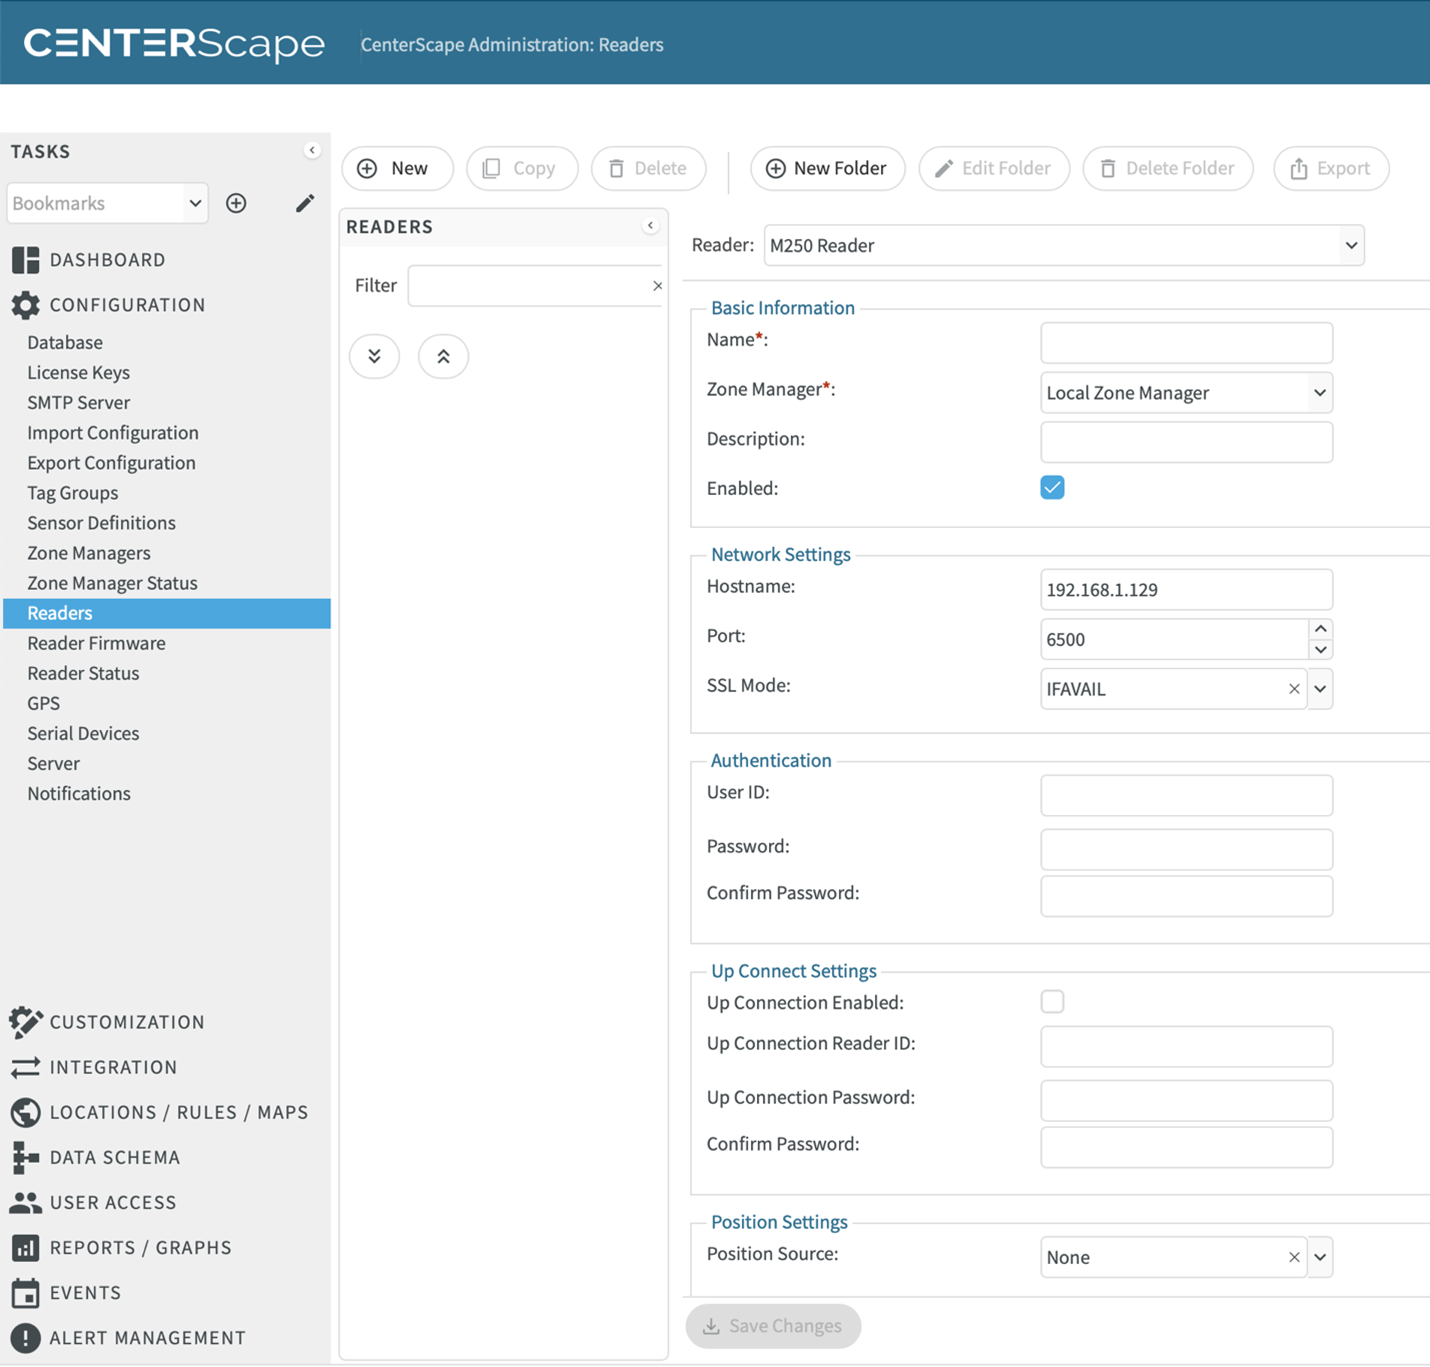Open the Bookmarks dropdown
The image size is (1430, 1367).
[195, 203]
